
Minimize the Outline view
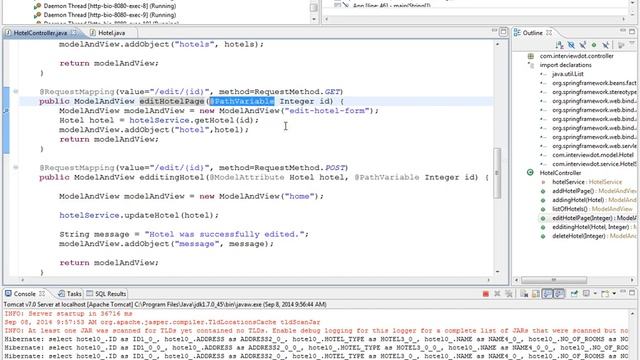pyautogui.click(x=622, y=30)
